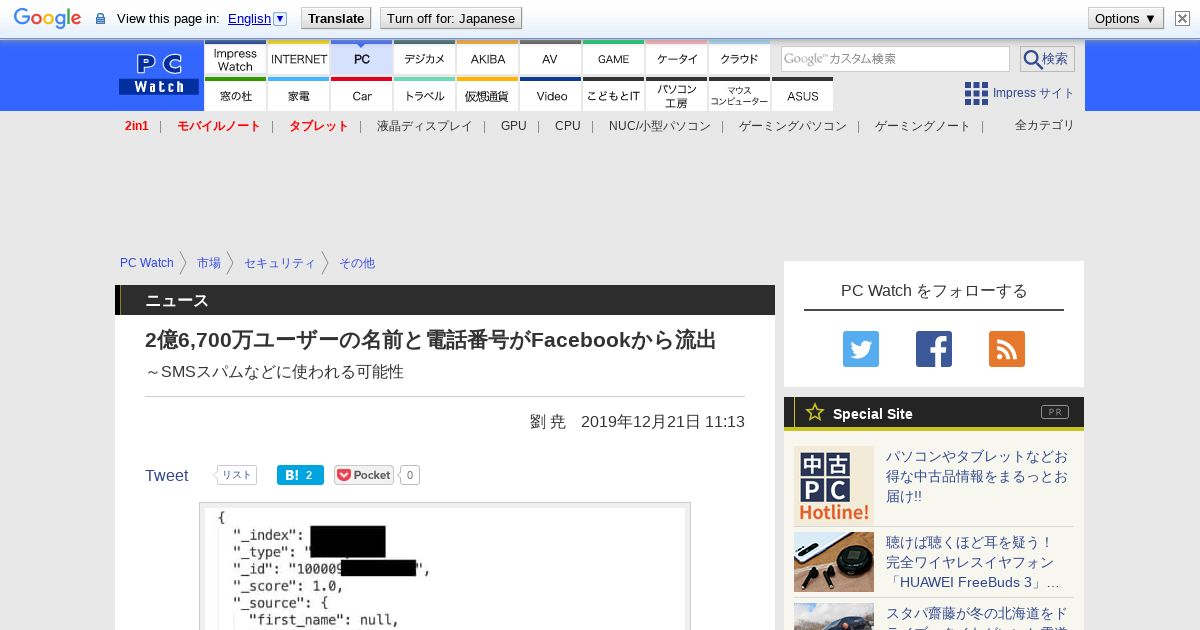Open the タブレット category link
The height and width of the screenshot is (630, 1200).
pos(318,126)
